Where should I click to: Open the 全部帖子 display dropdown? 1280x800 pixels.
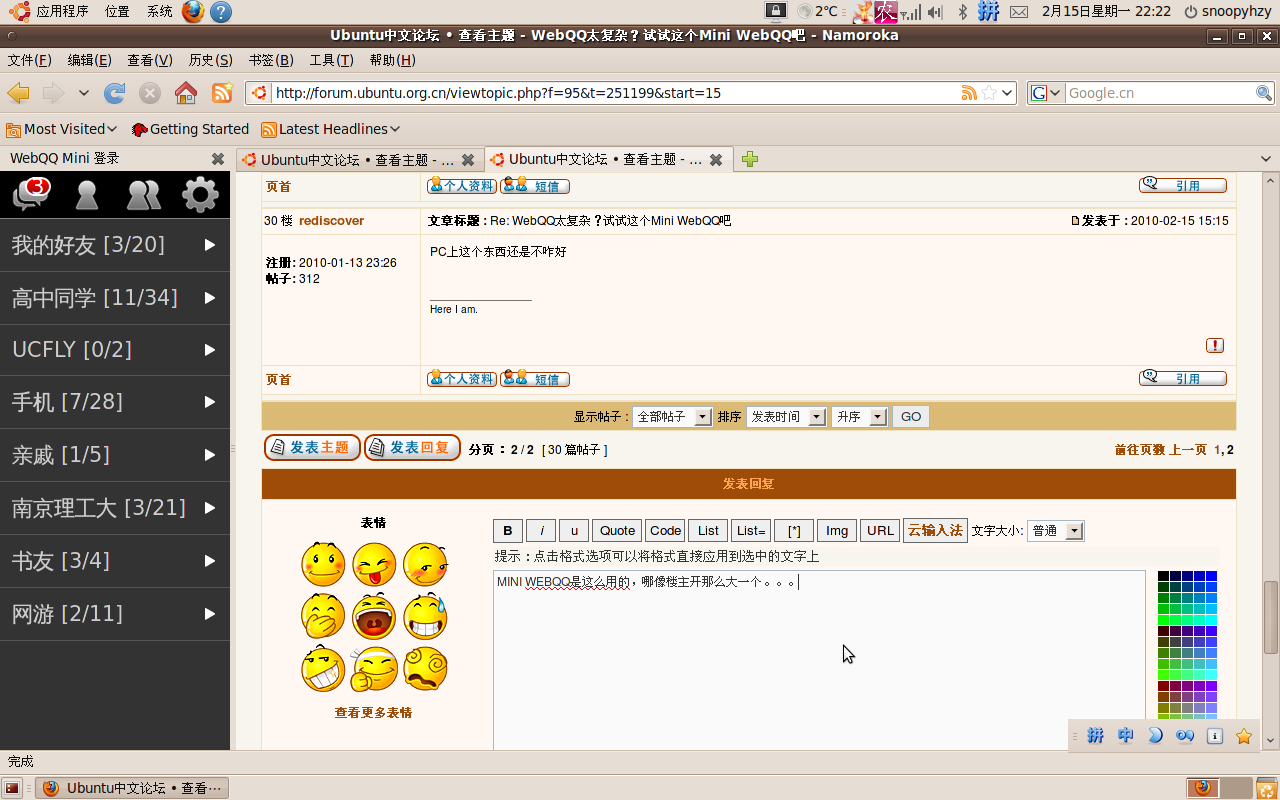[x=672, y=417]
